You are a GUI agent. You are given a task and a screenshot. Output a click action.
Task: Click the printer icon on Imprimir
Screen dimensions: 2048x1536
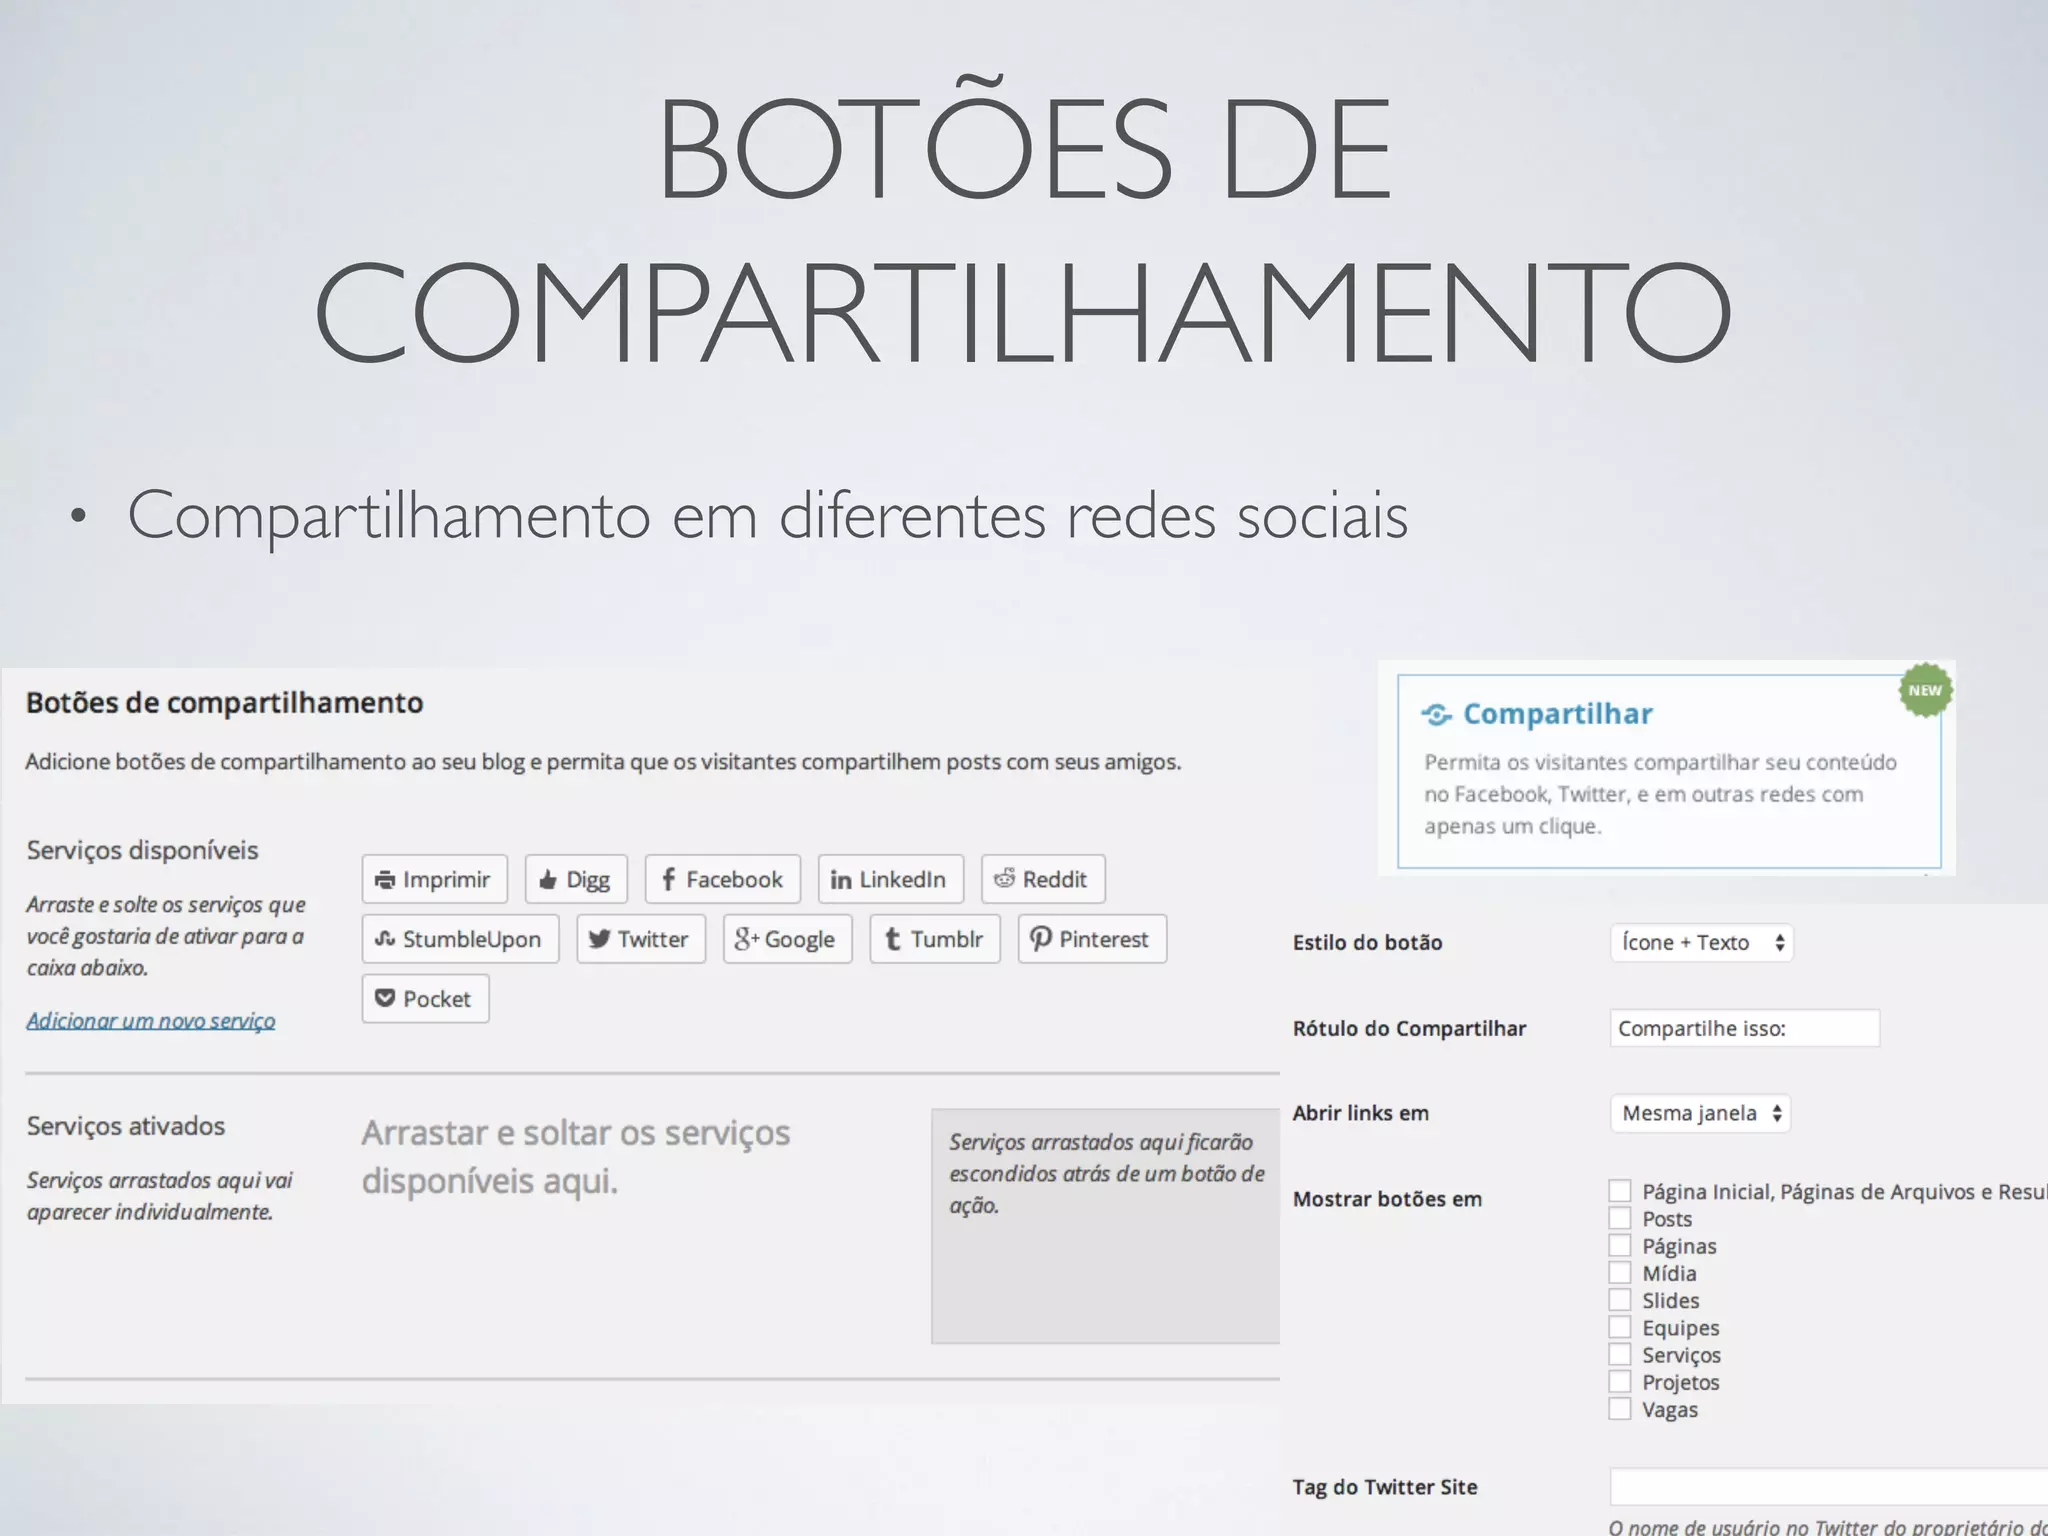(384, 880)
